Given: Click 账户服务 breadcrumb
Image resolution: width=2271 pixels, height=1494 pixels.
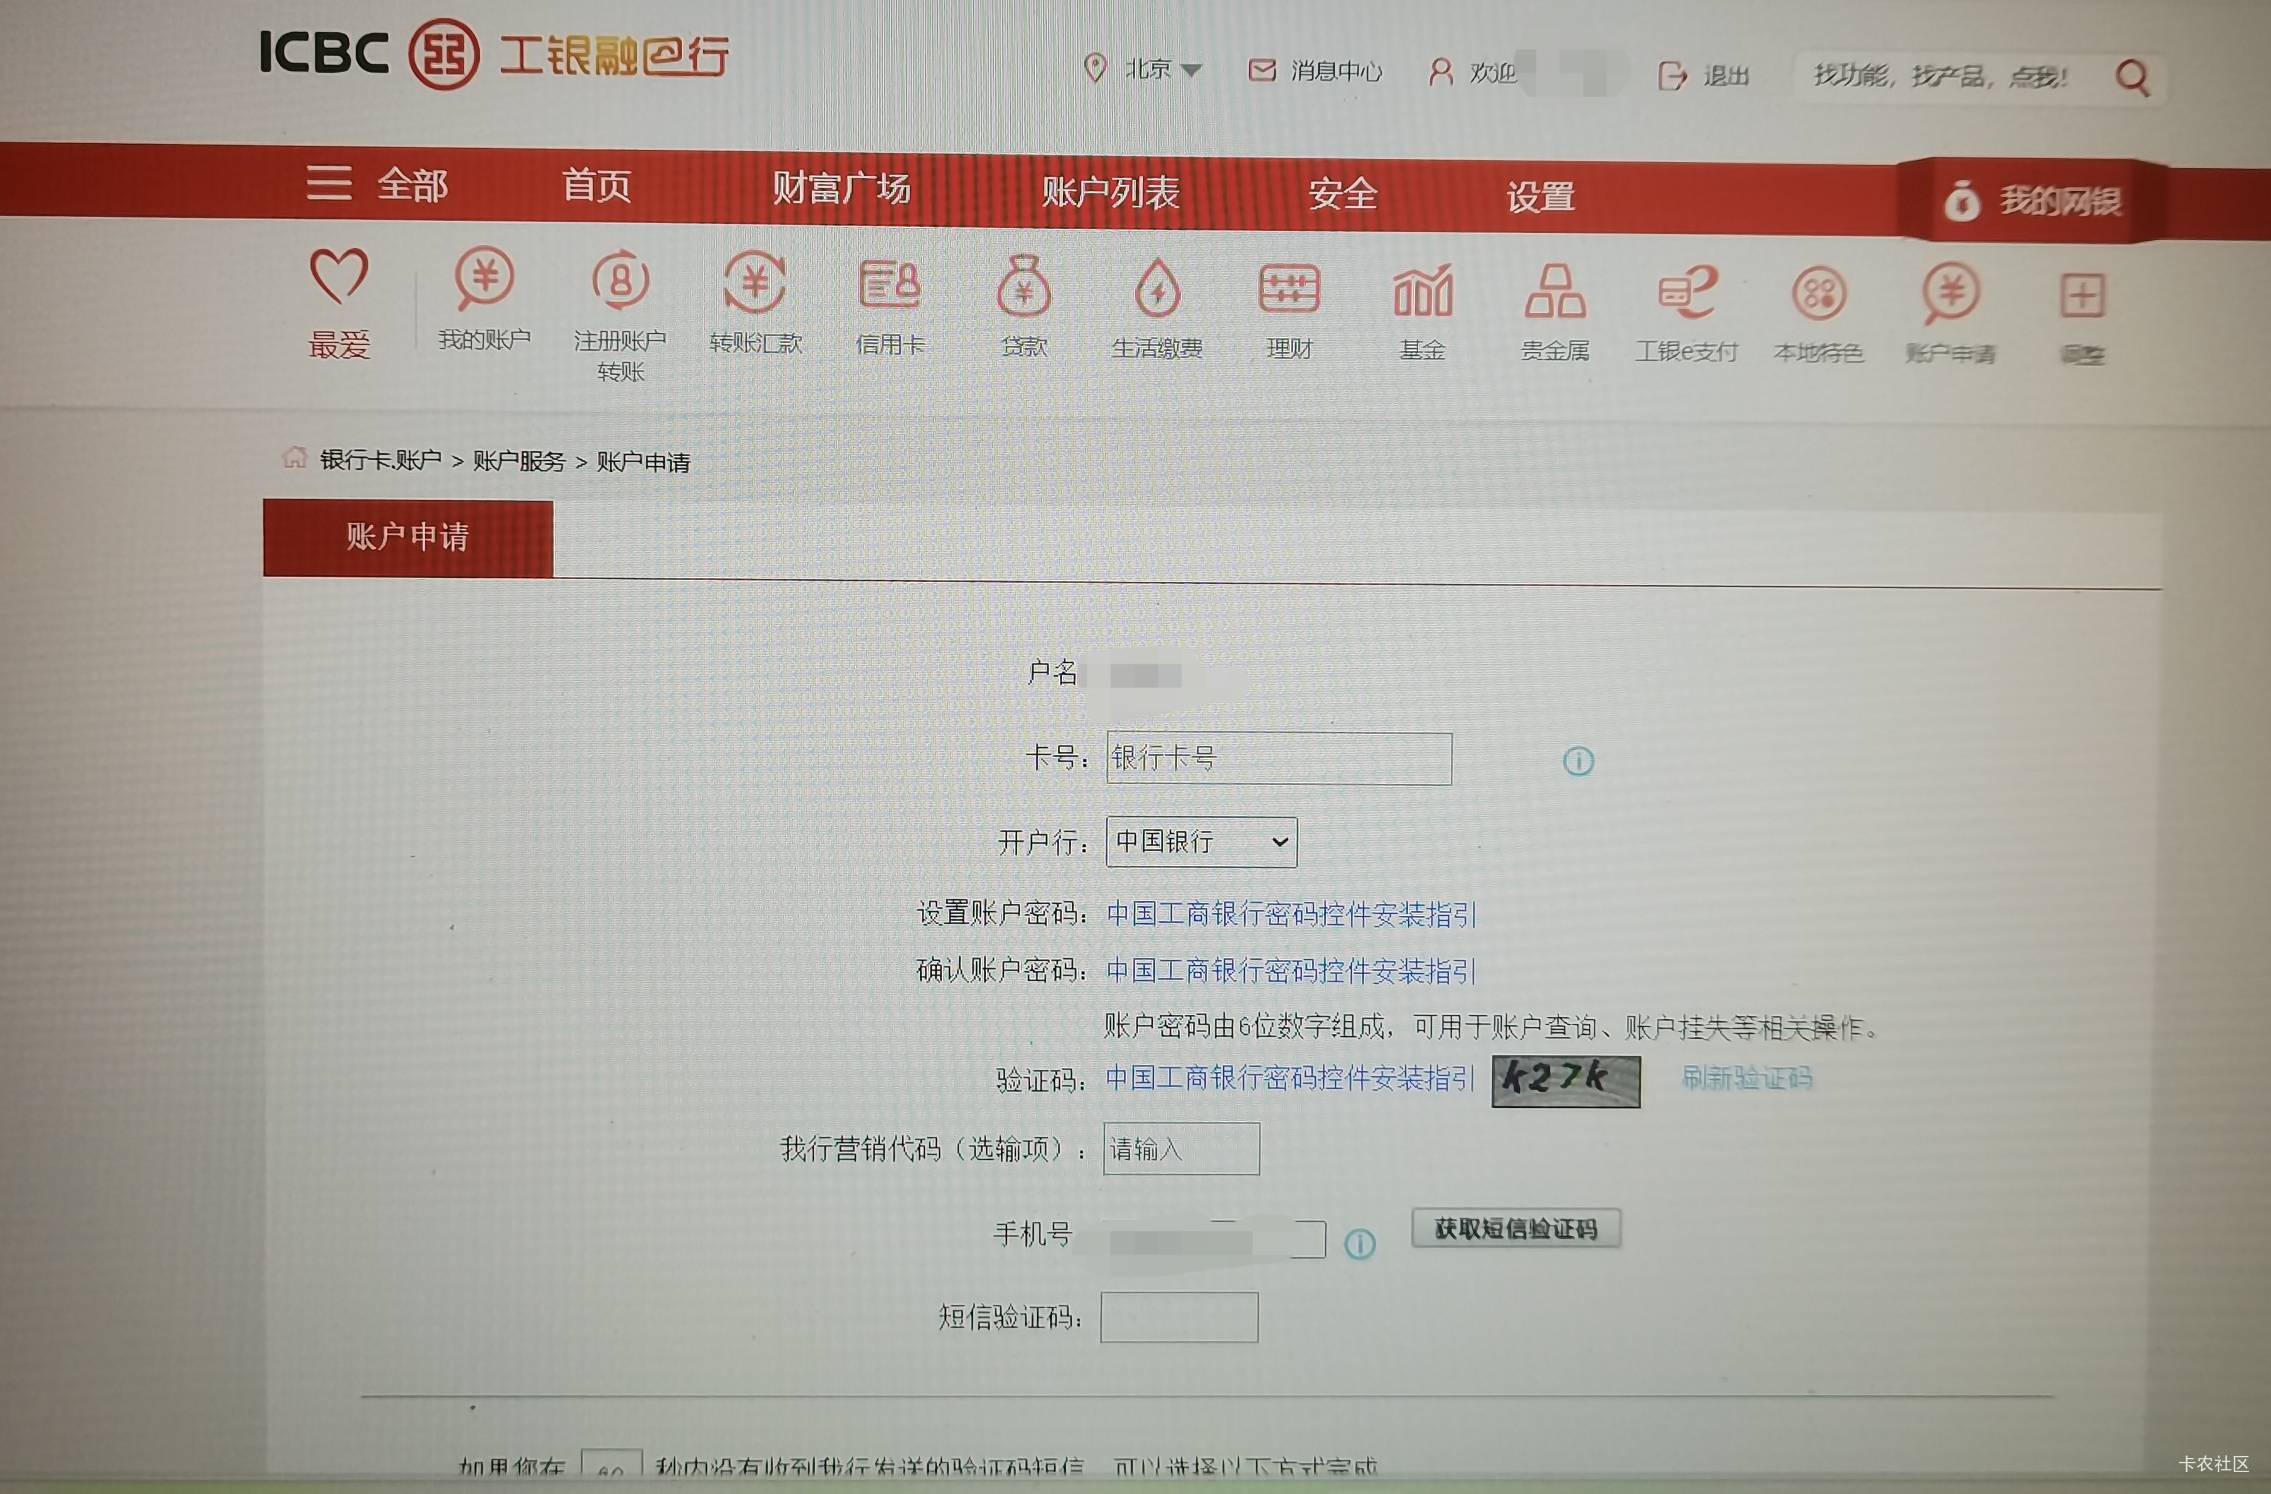Looking at the screenshot, I should coord(519,461).
